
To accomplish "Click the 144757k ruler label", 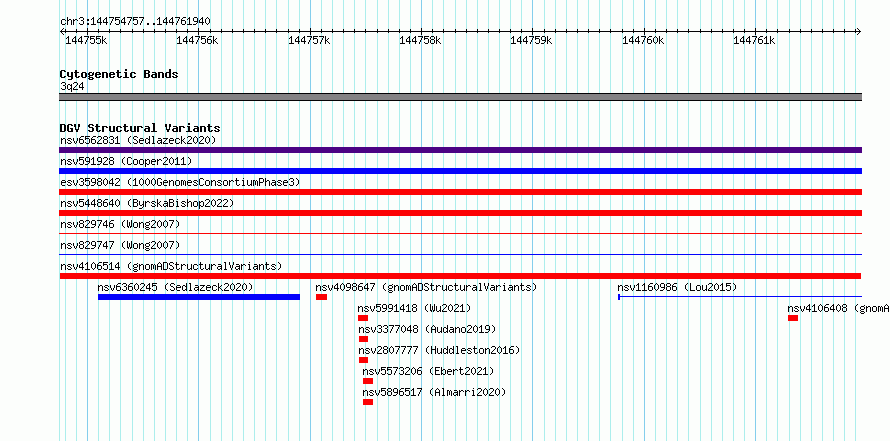I will pyautogui.click(x=309, y=40).
